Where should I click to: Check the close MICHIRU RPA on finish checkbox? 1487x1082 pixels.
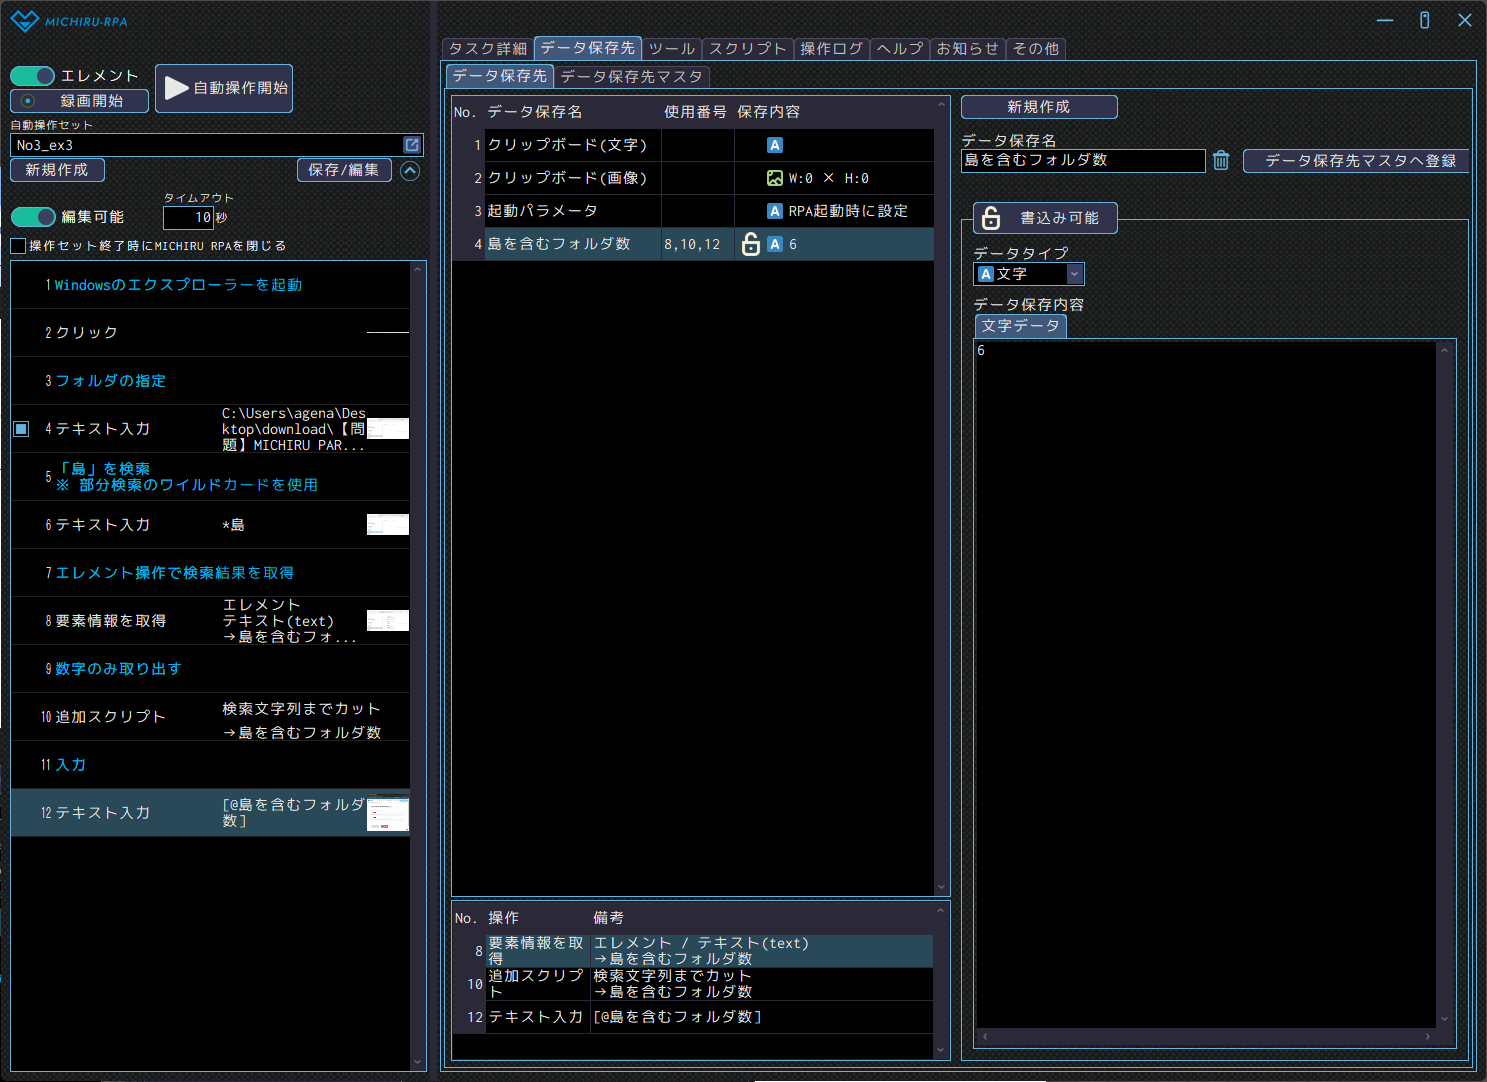18,246
